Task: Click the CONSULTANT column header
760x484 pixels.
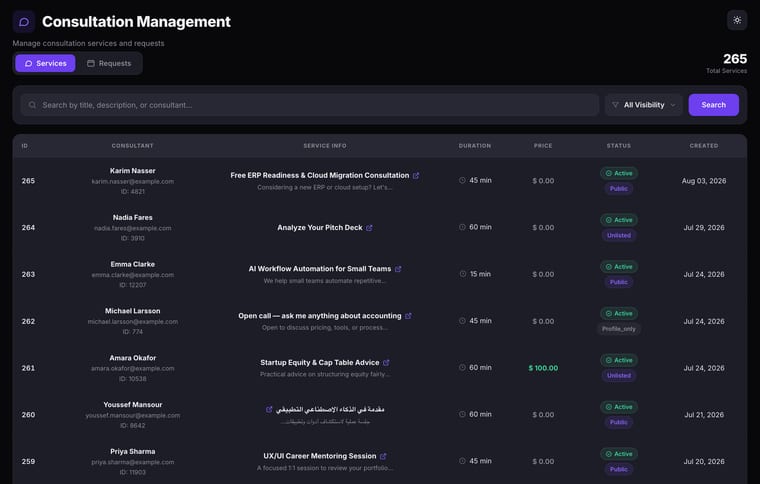Action: 132,146
